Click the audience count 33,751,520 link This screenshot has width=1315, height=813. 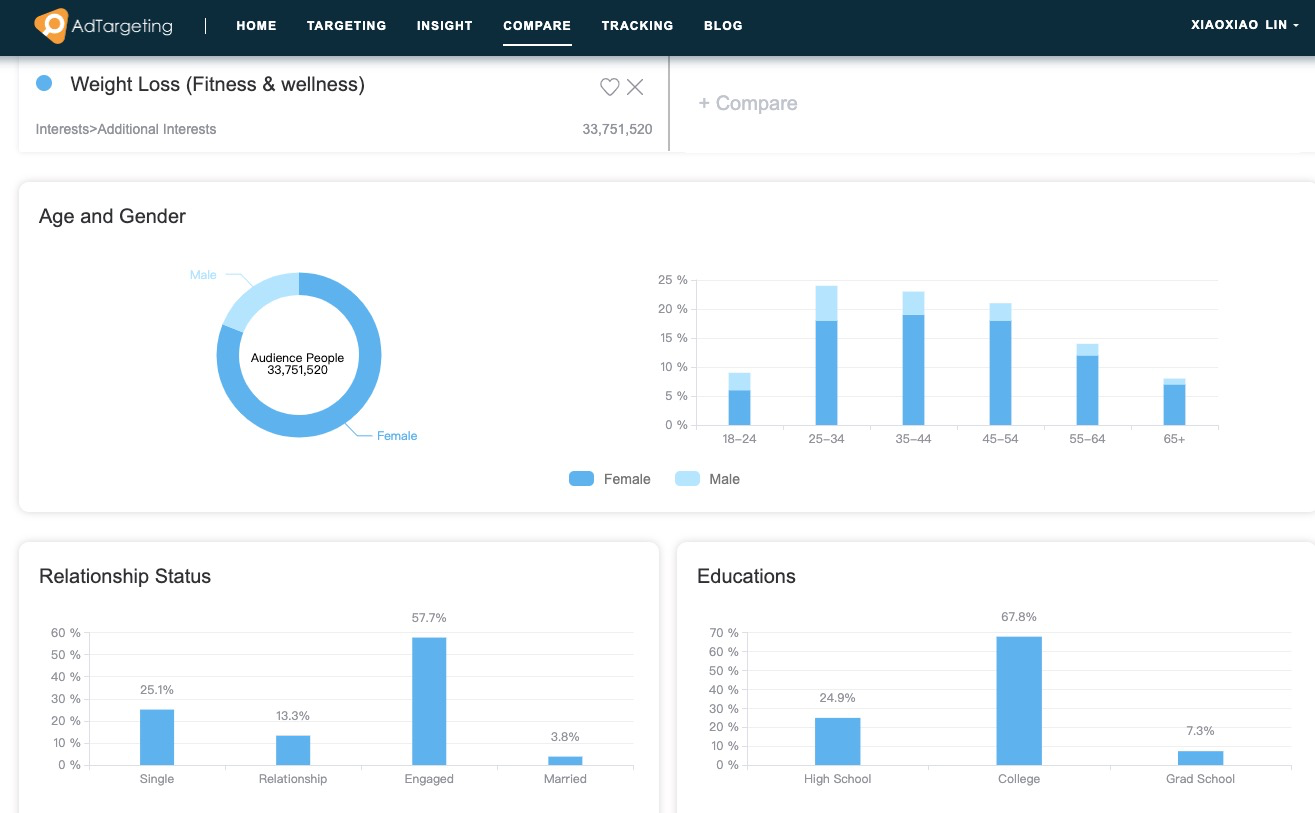tap(617, 130)
